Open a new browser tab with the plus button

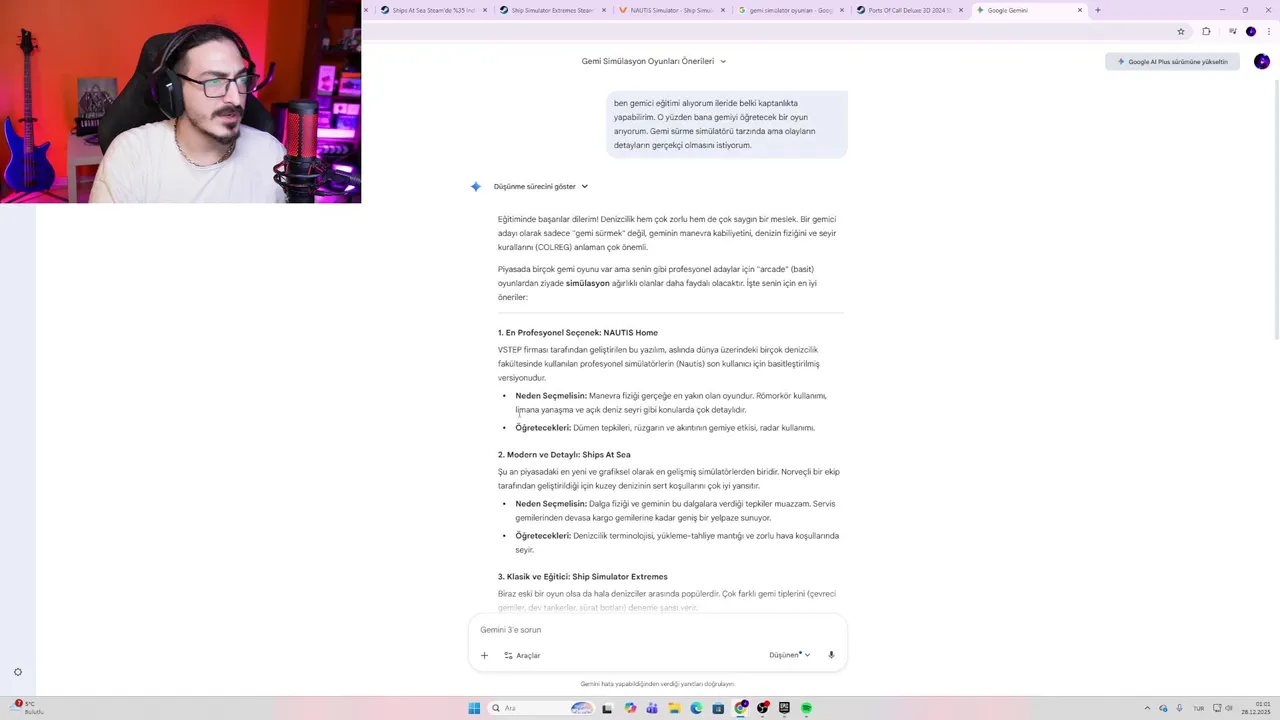1098,10
